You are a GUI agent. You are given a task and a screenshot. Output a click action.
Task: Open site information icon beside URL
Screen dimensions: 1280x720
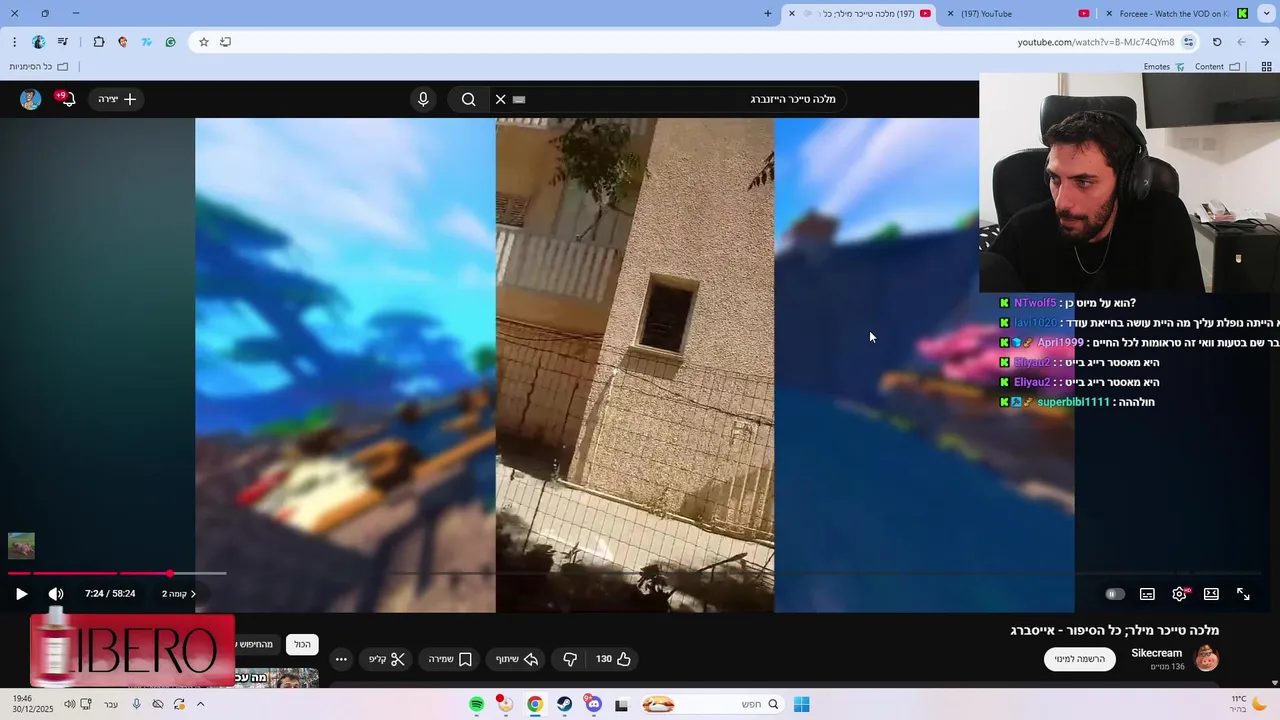tap(1188, 42)
